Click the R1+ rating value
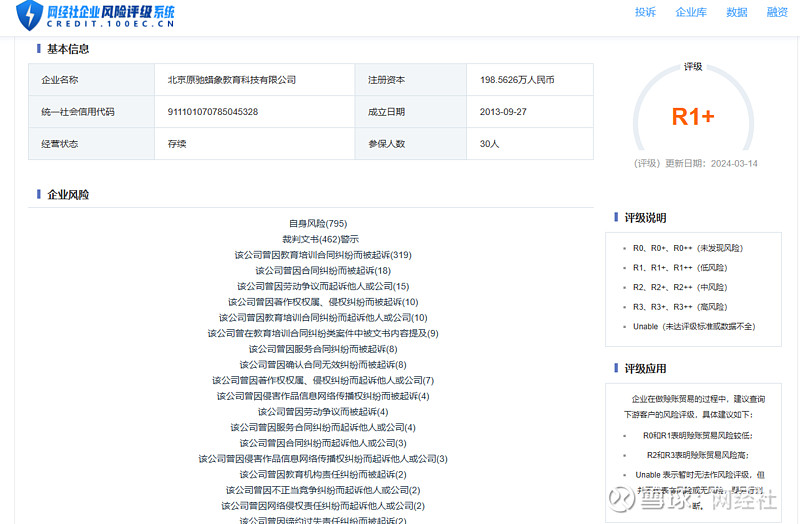The image size is (800, 524). [x=693, y=117]
